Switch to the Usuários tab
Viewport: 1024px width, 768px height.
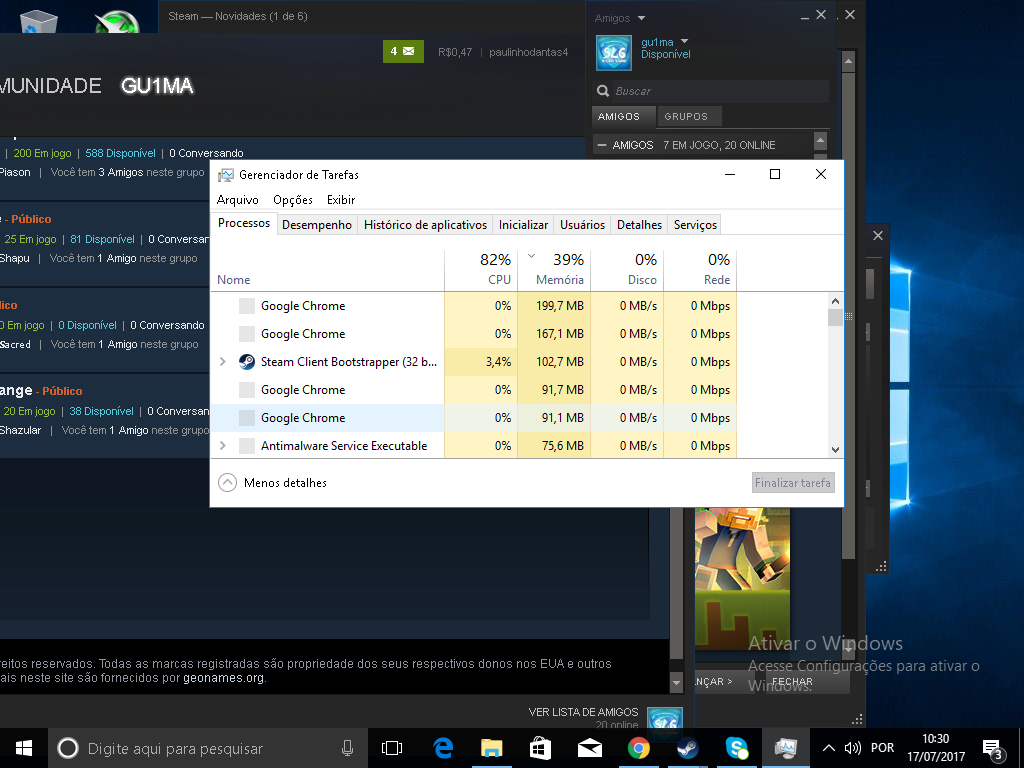point(583,225)
